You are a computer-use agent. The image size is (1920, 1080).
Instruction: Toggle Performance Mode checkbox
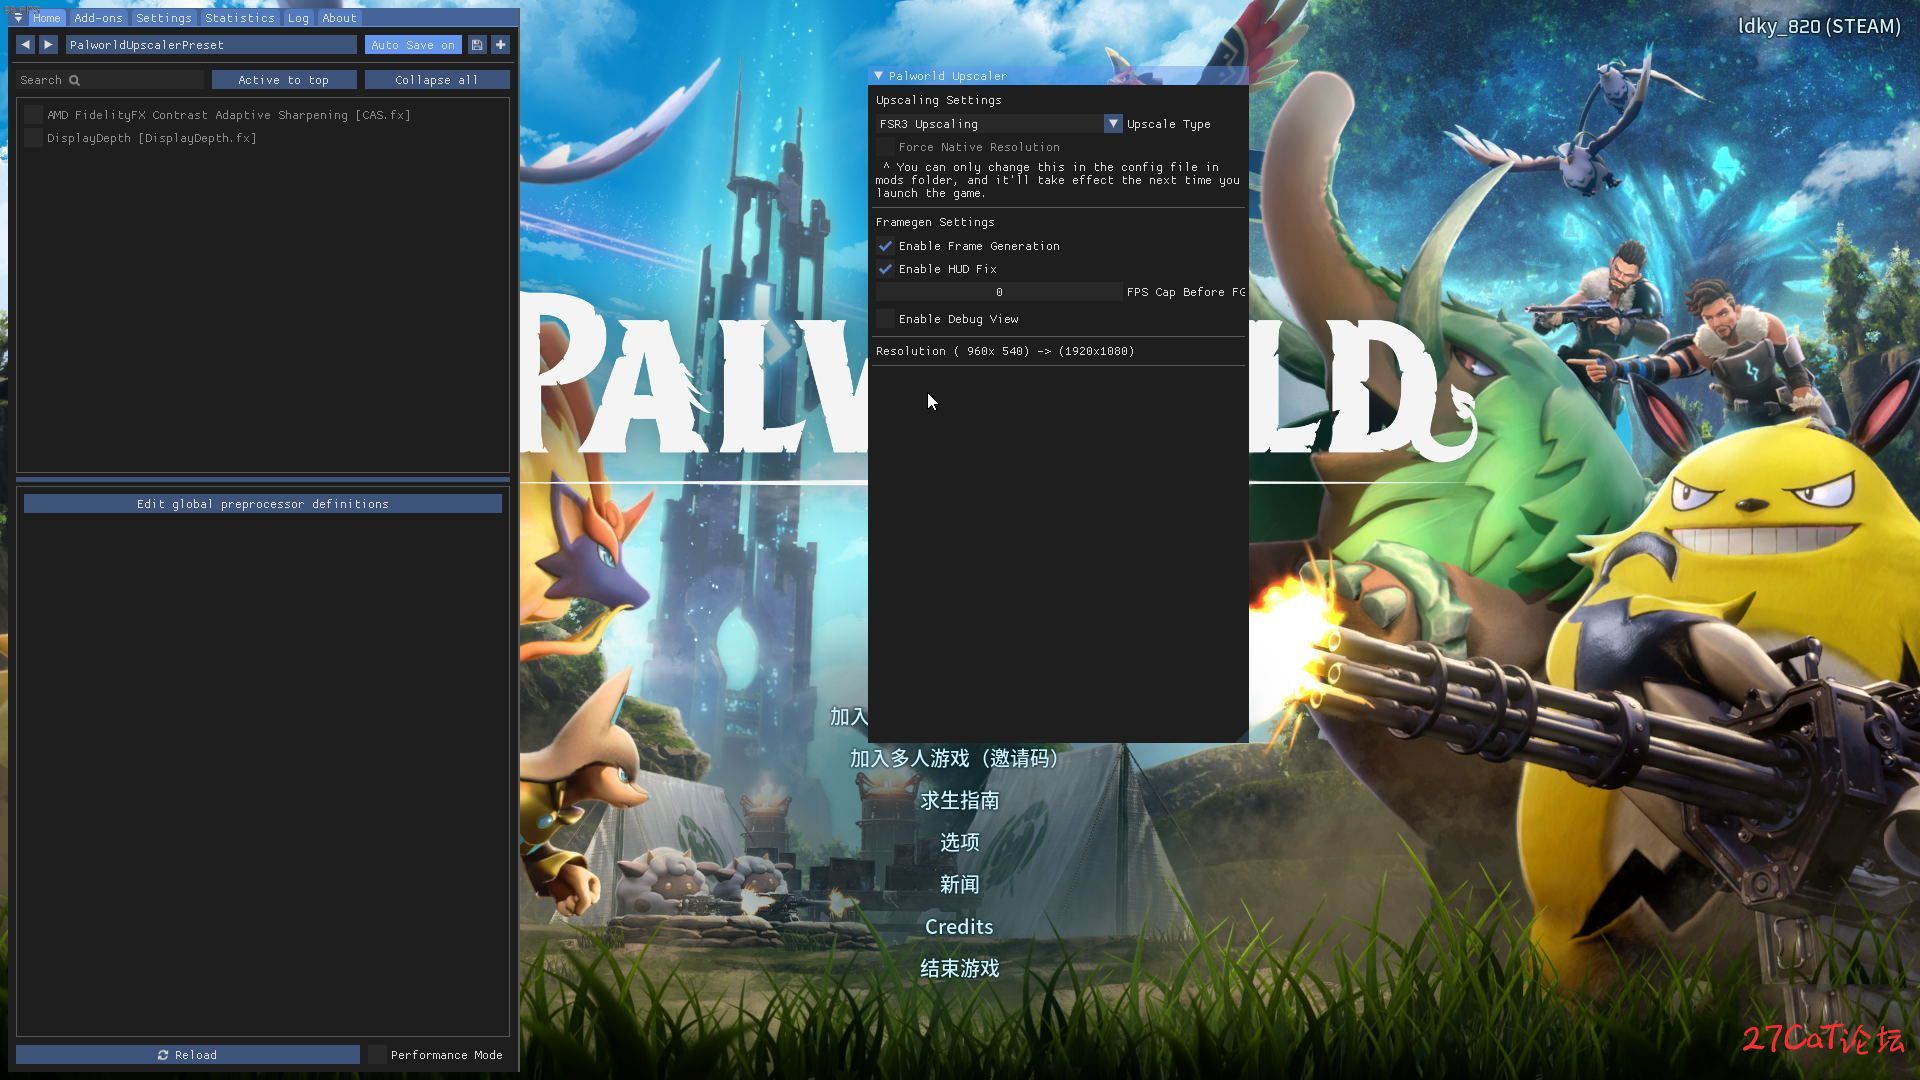coord(377,1055)
